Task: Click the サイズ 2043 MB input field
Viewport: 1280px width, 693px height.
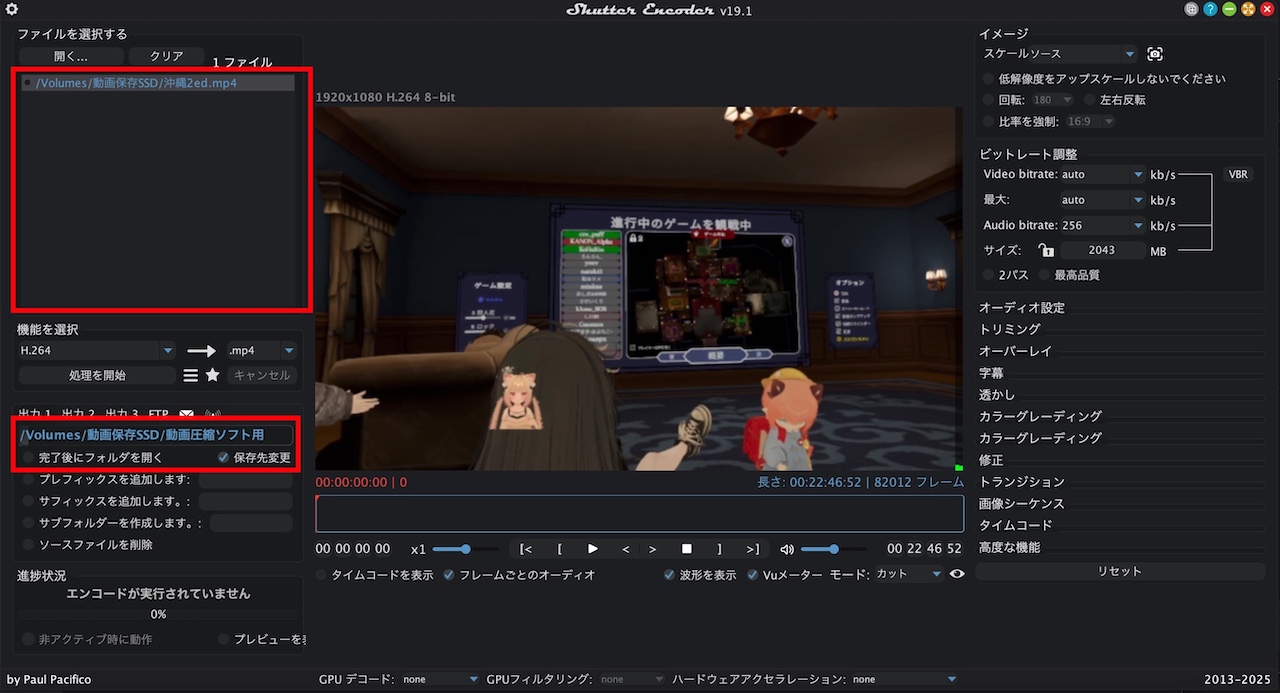Action: tap(1102, 251)
